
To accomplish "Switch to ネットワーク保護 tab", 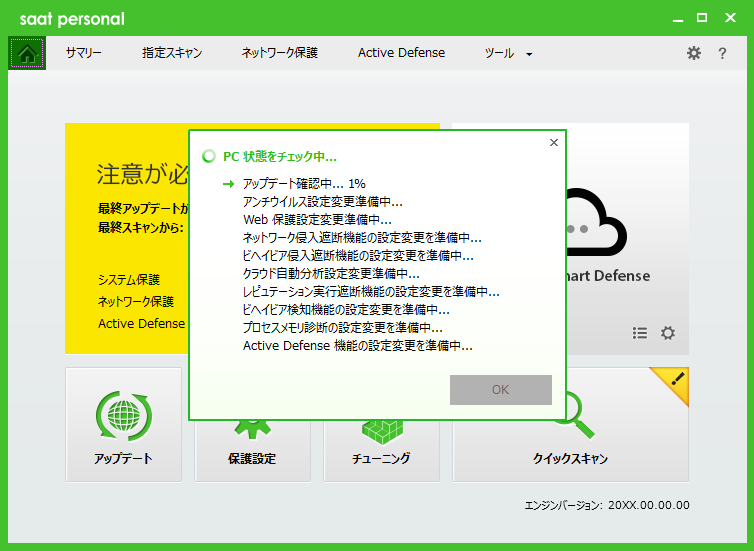I will point(279,53).
